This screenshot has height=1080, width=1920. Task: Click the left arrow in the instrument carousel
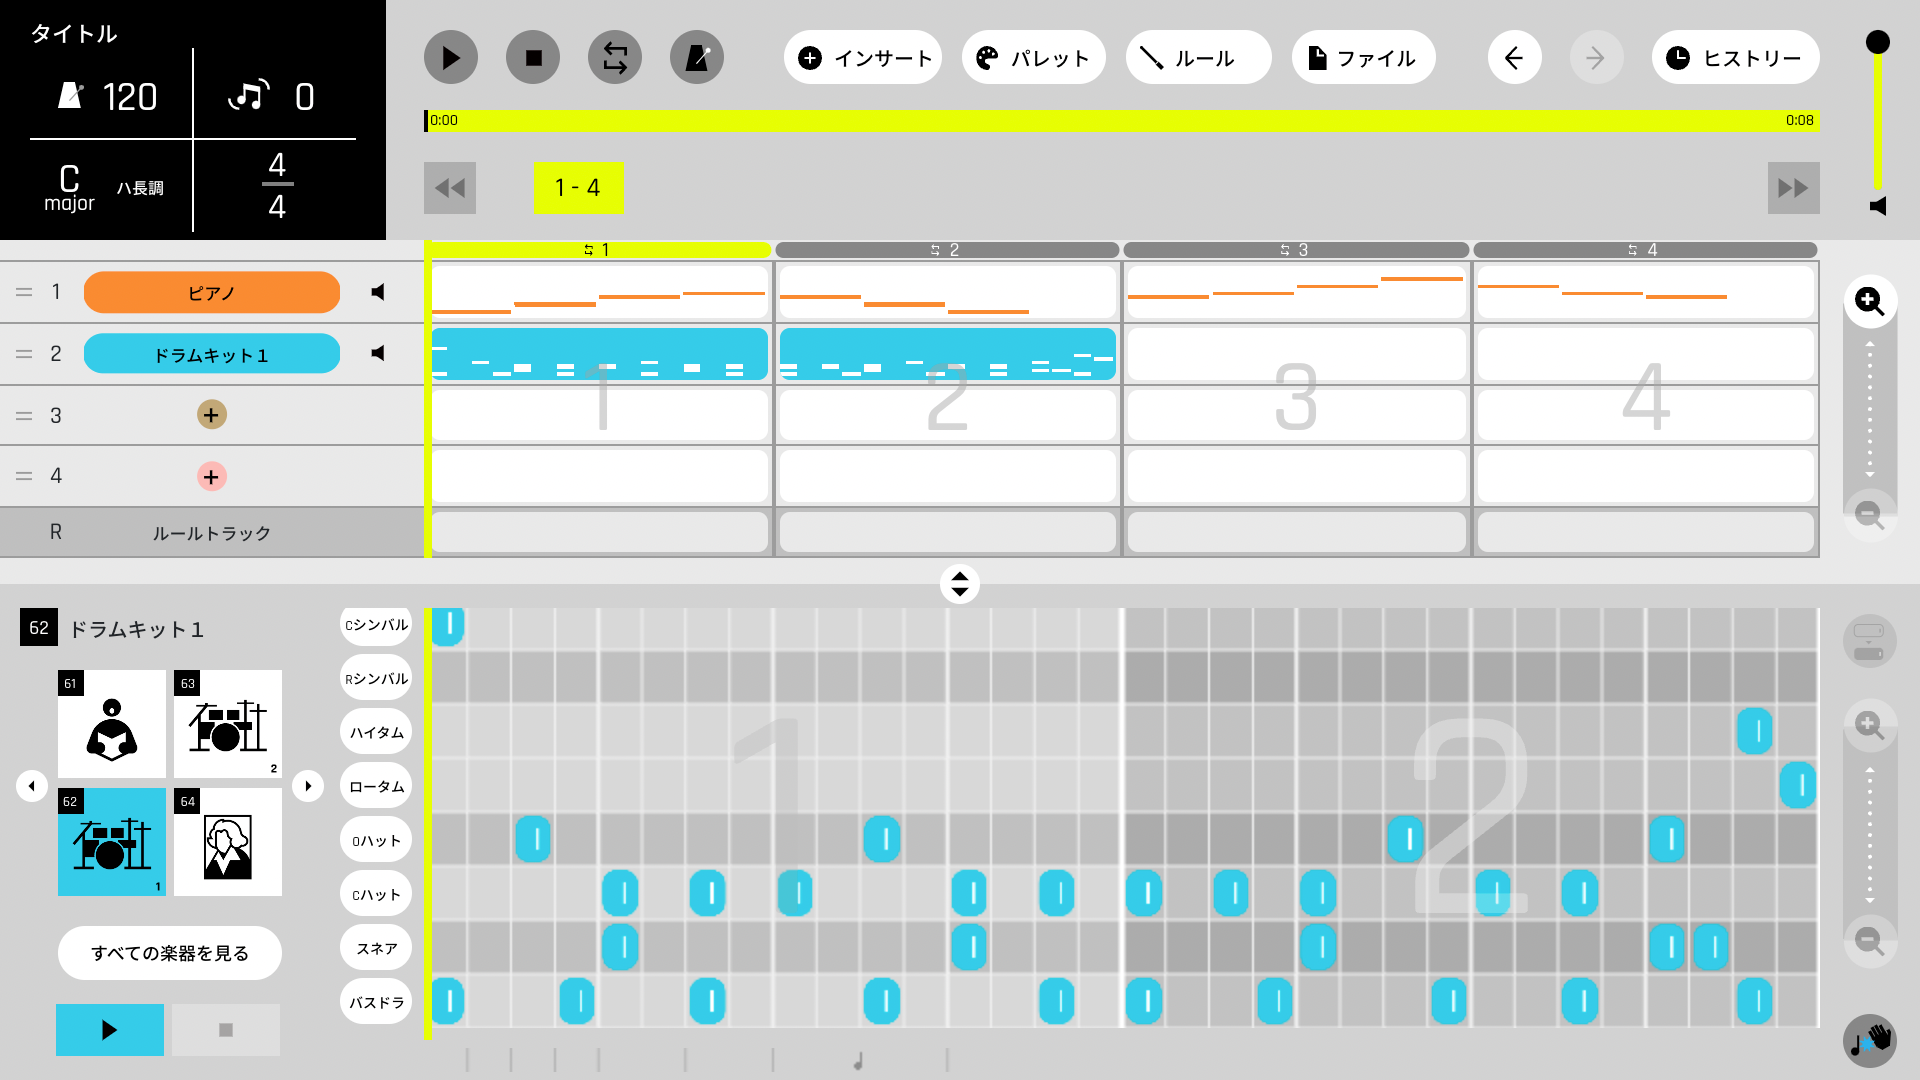tap(32, 786)
